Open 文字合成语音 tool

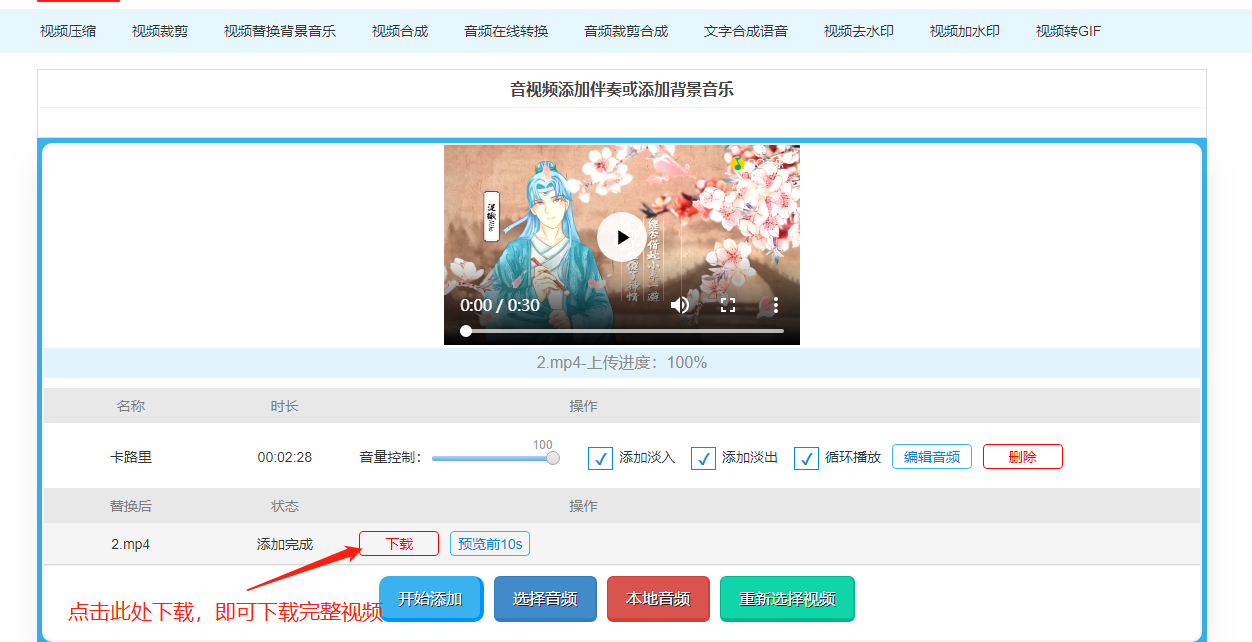coord(746,31)
